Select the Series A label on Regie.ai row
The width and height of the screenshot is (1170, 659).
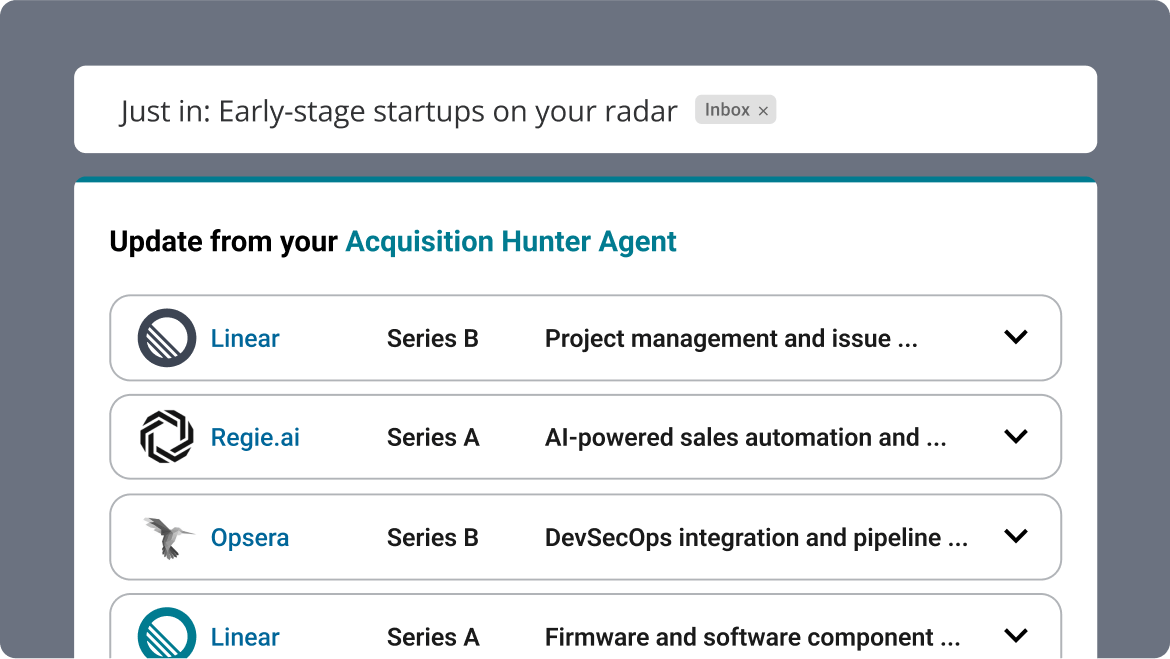click(x=433, y=437)
